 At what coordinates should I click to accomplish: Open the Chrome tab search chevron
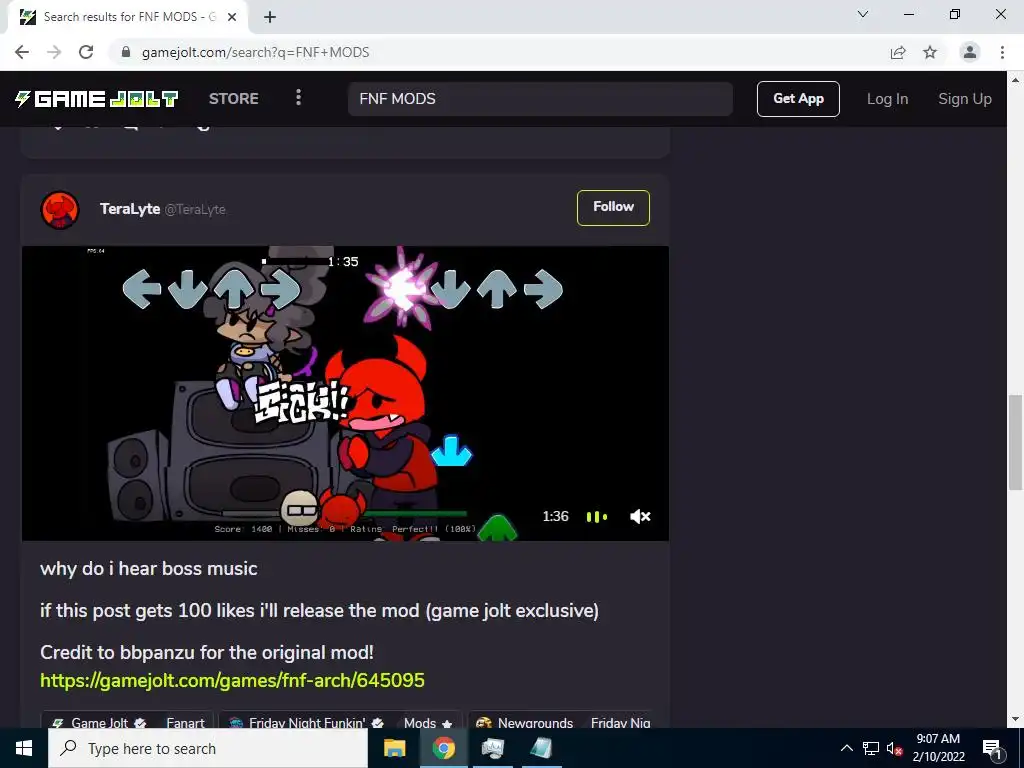pyautogui.click(x=863, y=14)
